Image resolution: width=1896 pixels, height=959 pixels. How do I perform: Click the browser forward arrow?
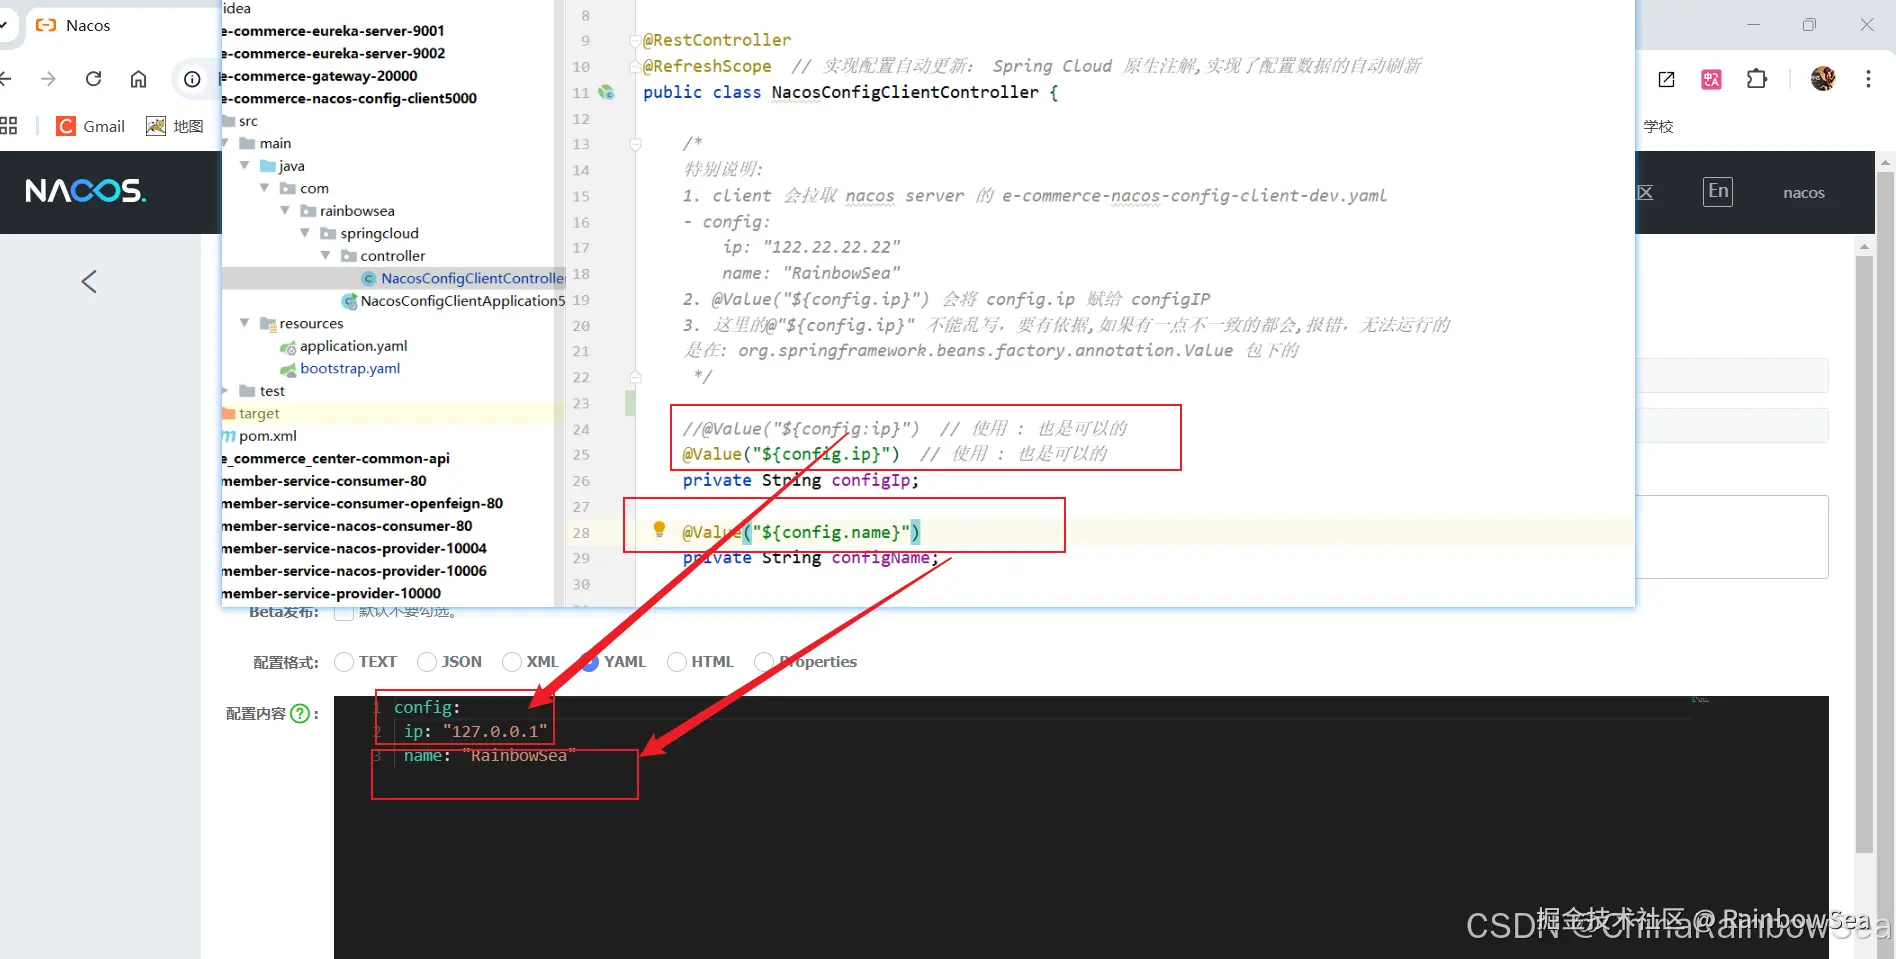point(48,79)
